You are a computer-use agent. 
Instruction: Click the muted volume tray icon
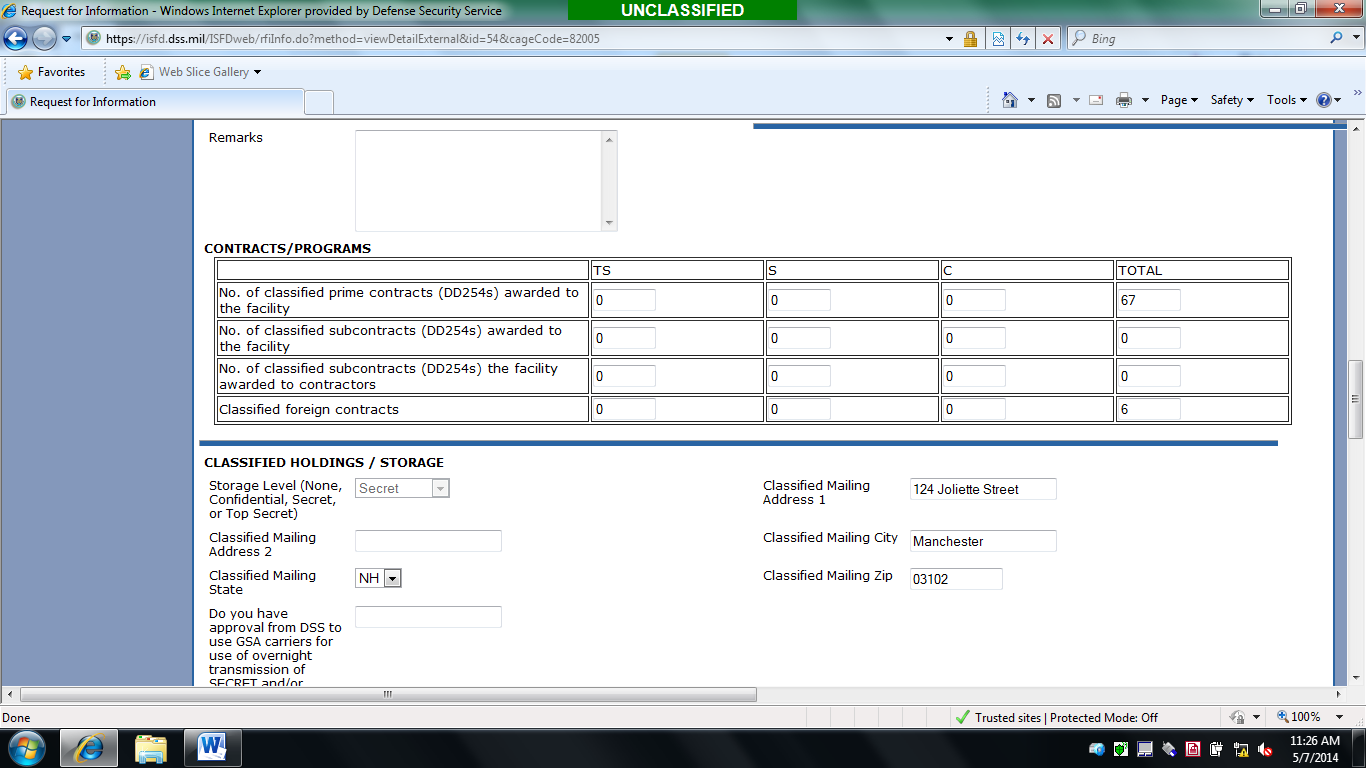click(1265, 749)
